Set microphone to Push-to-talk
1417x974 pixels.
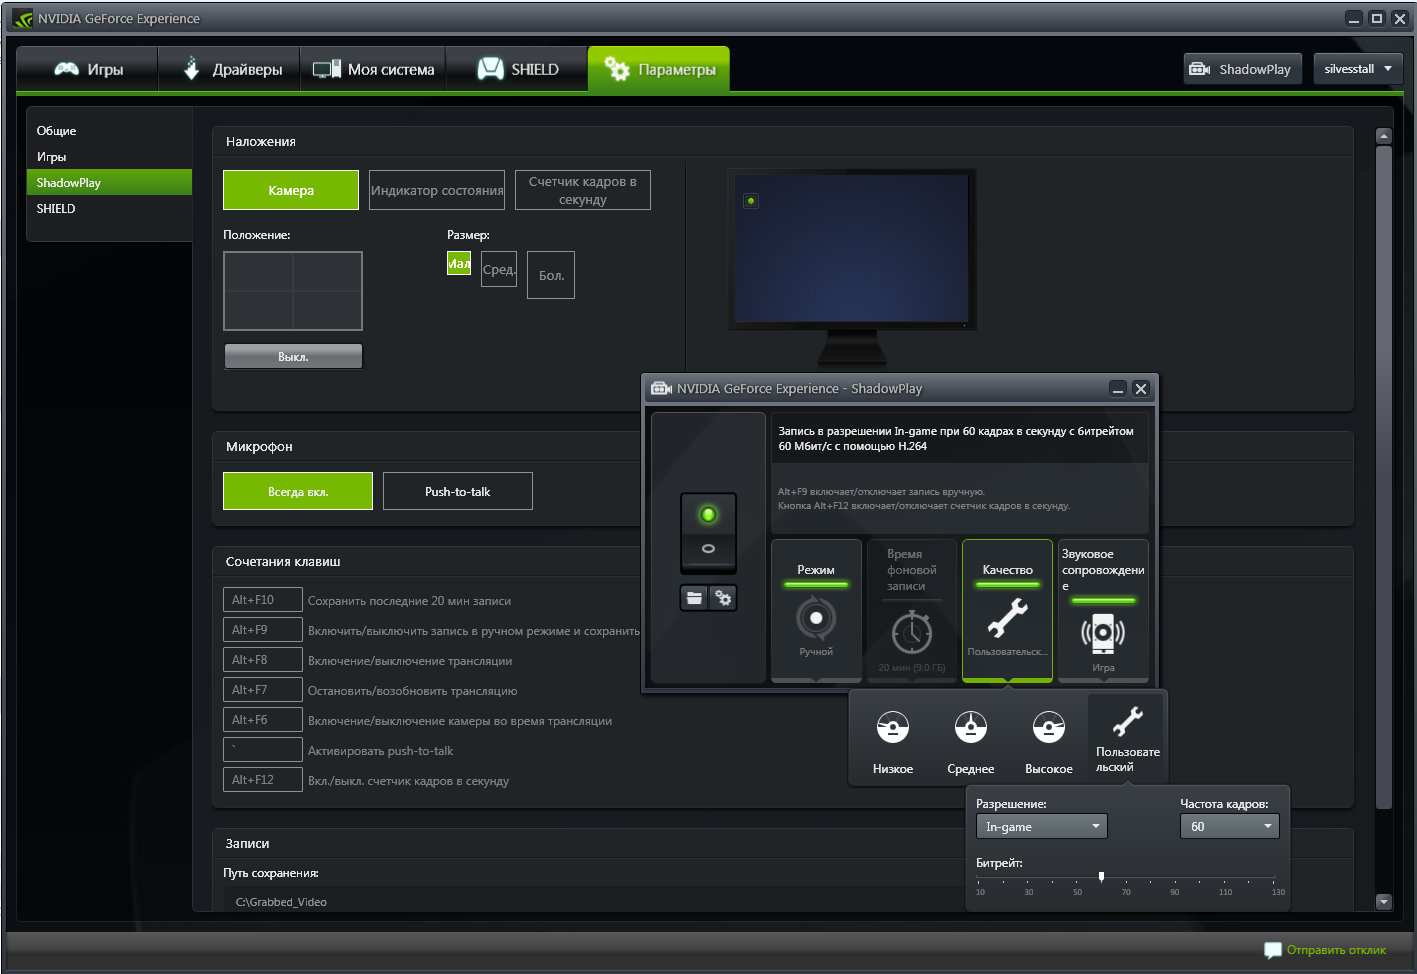tap(458, 491)
